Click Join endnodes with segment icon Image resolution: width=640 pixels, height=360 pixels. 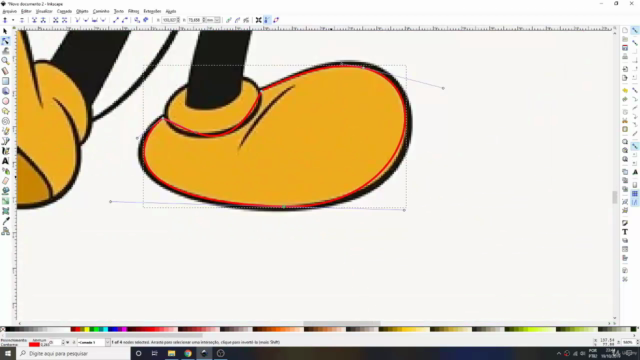56,20
